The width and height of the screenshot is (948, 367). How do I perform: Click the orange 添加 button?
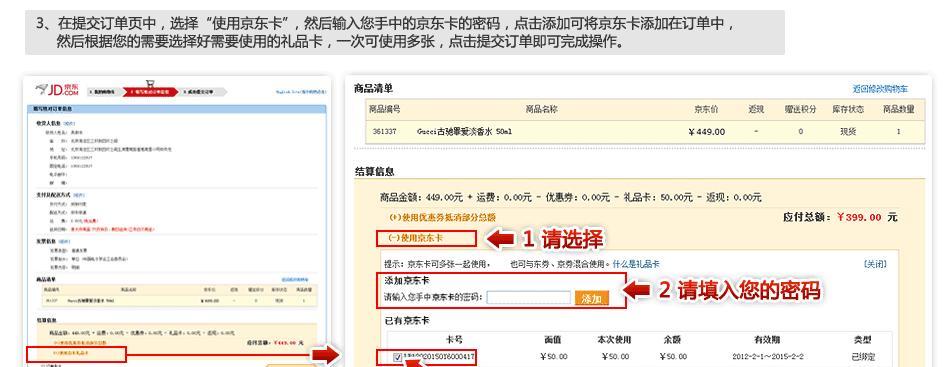pos(592,298)
